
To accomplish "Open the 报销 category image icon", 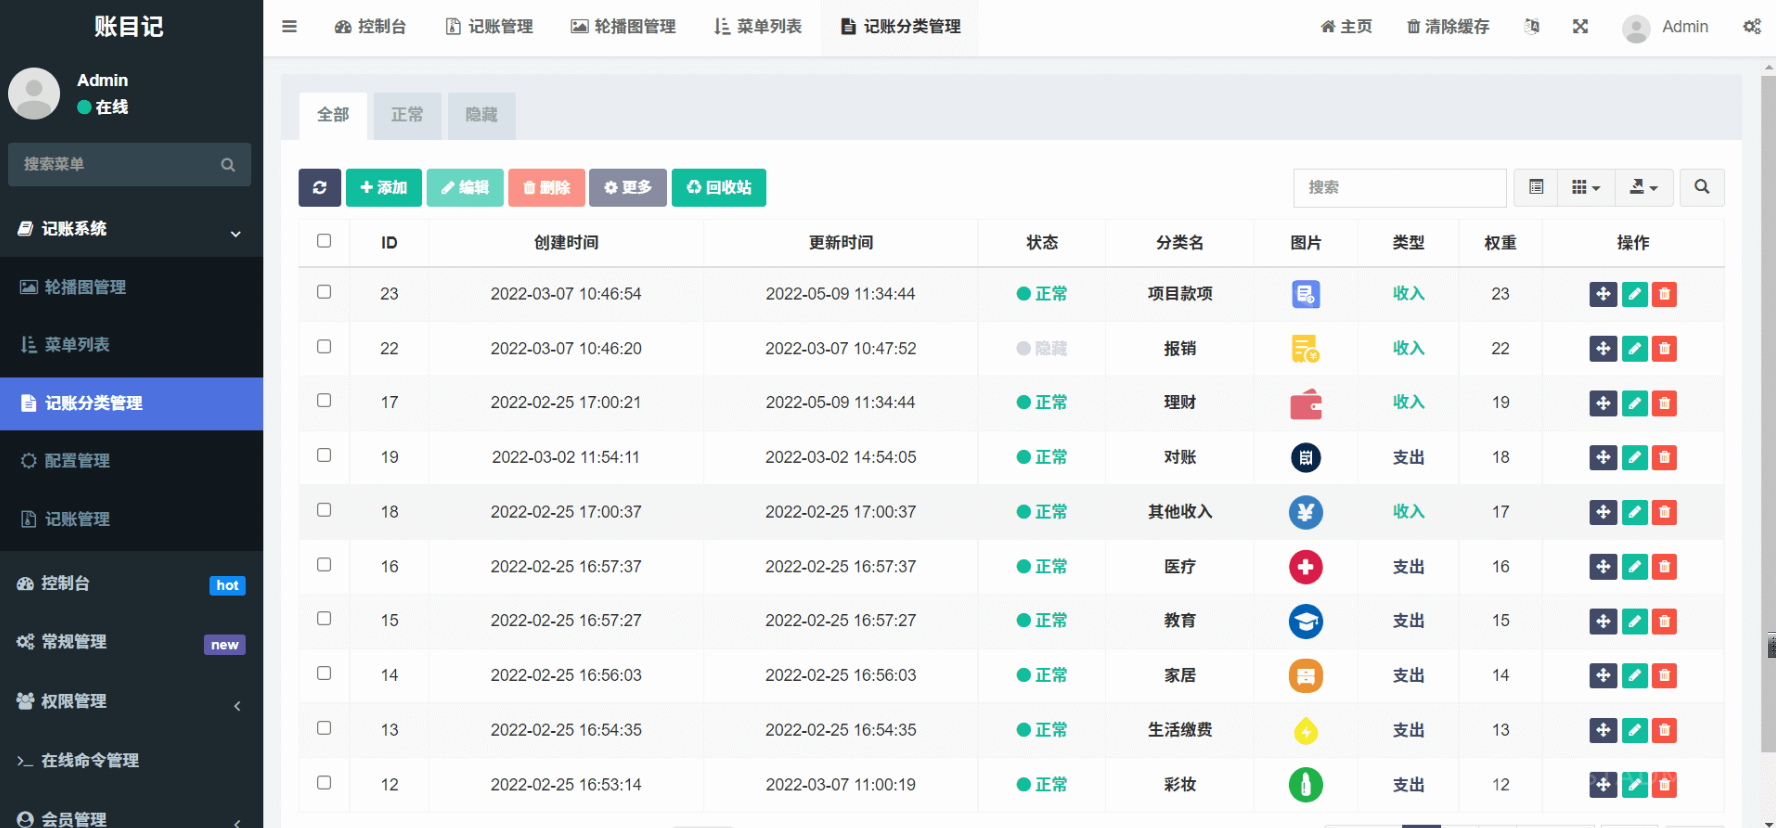I will [1306, 349].
